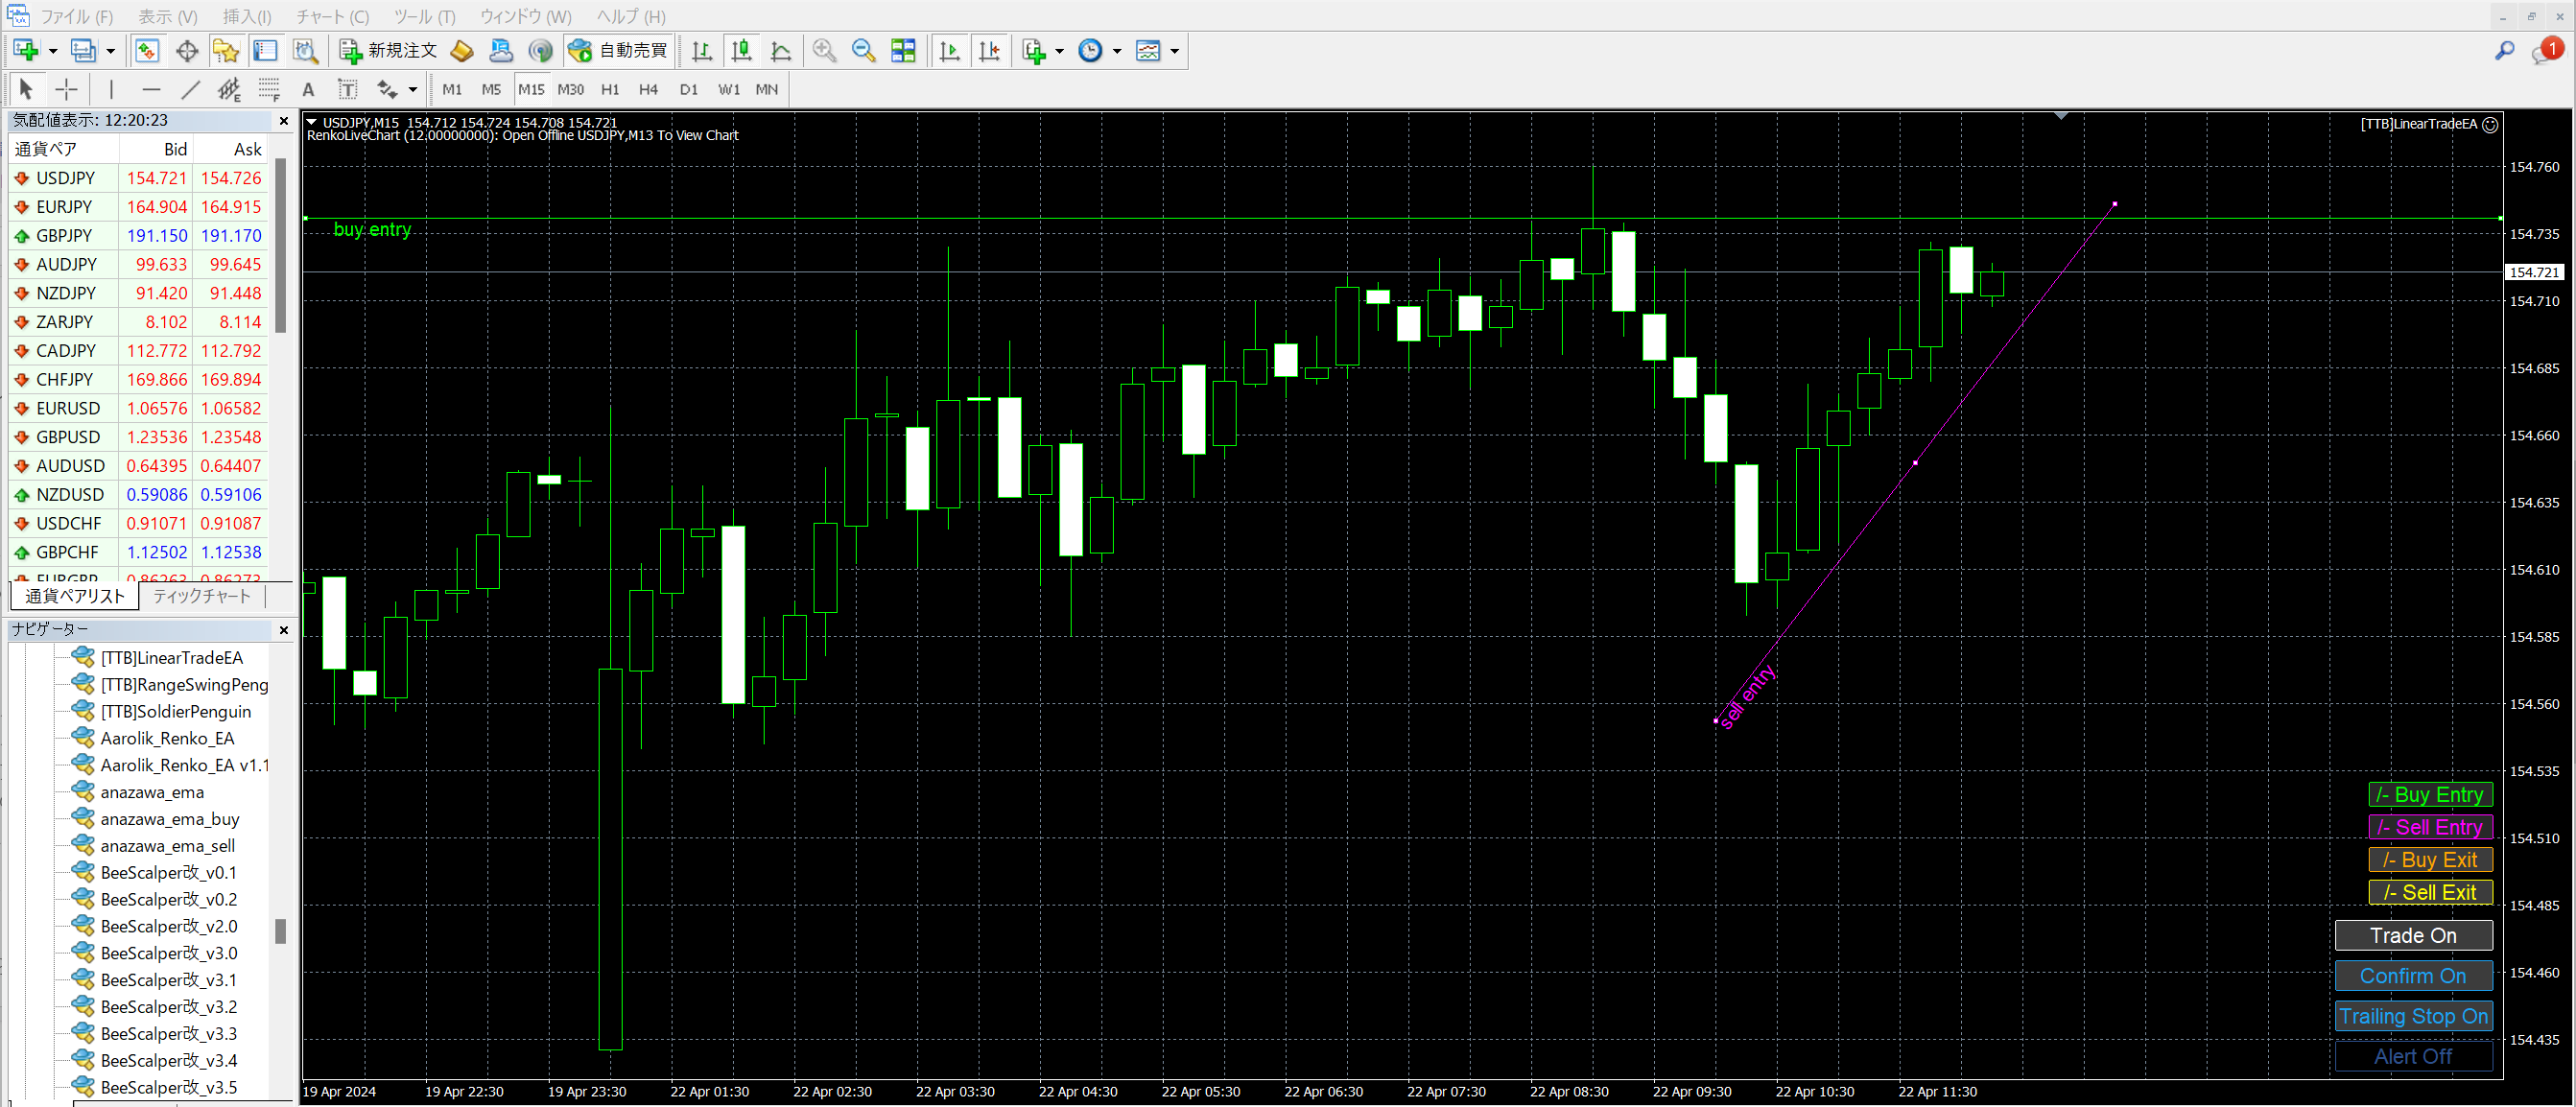
Task: Select the trendline drawing tool
Action: click(x=190, y=90)
